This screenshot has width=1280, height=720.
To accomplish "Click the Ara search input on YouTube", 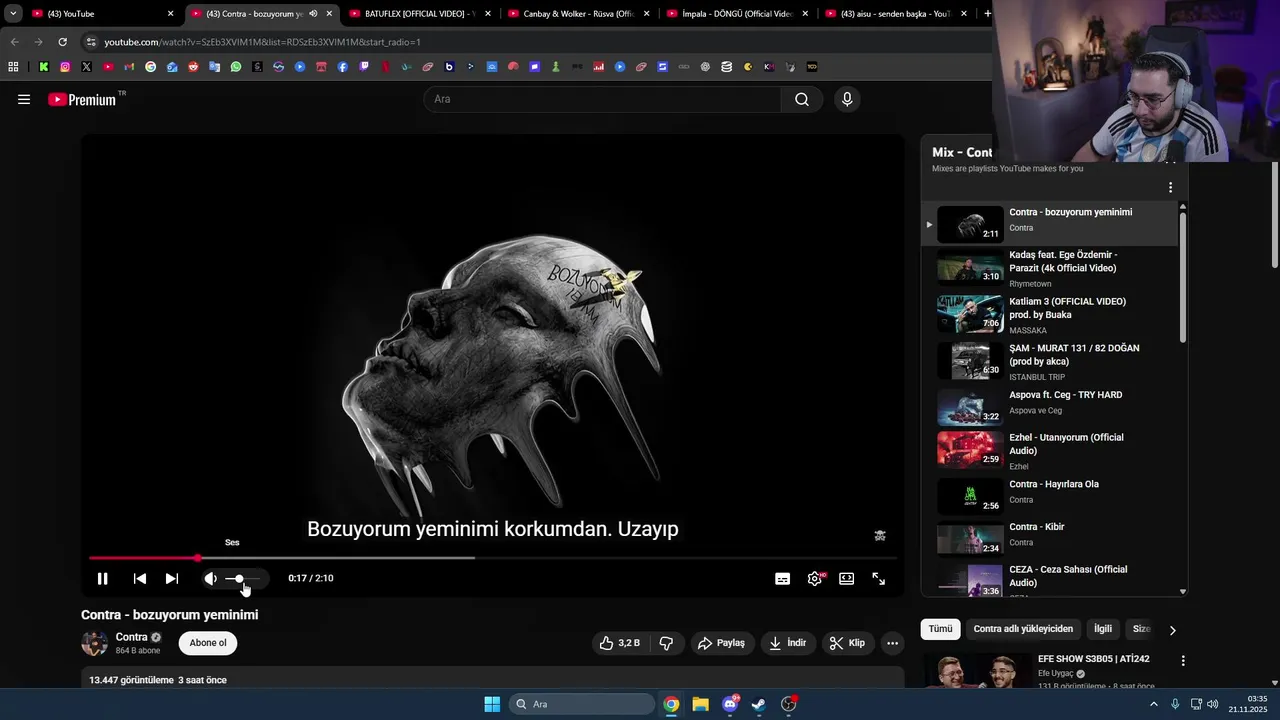I will coord(603,99).
